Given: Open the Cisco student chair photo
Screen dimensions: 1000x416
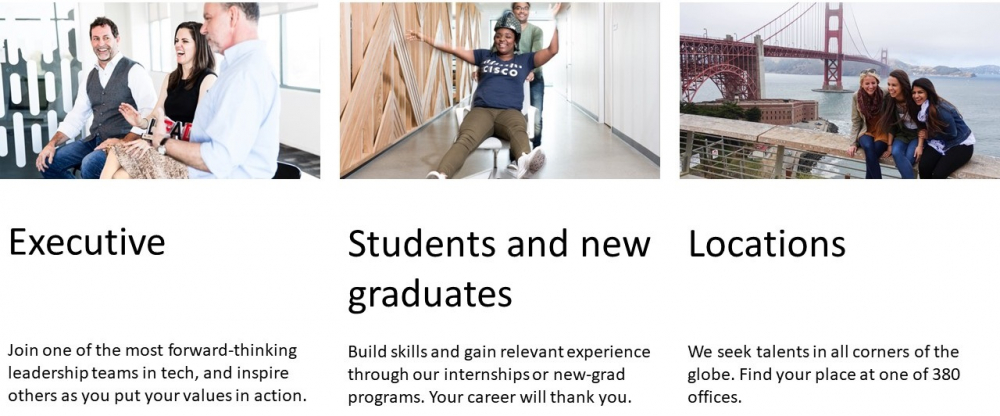Looking at the screenshot, I should pyautogui.click(x=499, y=90).
